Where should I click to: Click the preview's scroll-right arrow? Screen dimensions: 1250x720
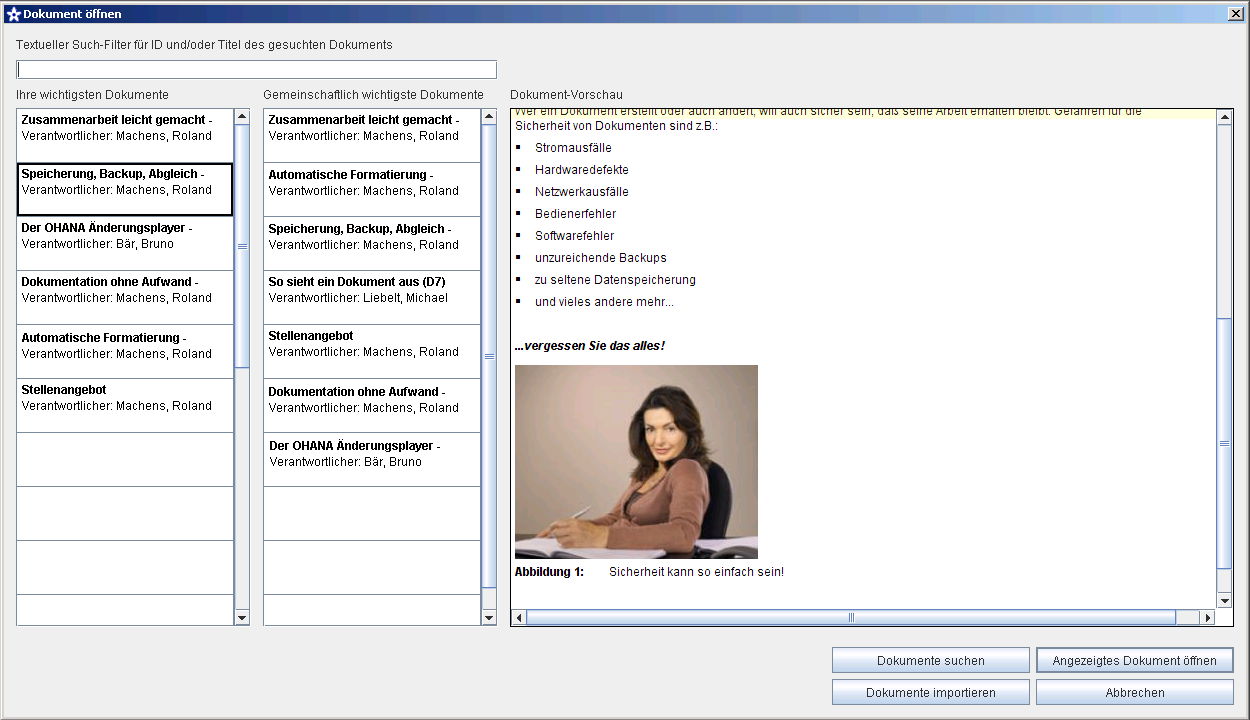click(x=1208, y=618)
